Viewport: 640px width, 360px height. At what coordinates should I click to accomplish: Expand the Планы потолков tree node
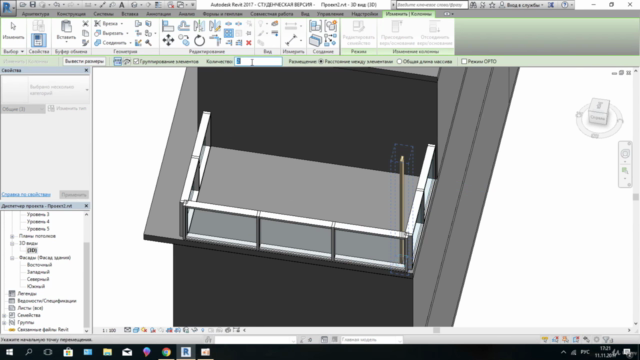12,236
